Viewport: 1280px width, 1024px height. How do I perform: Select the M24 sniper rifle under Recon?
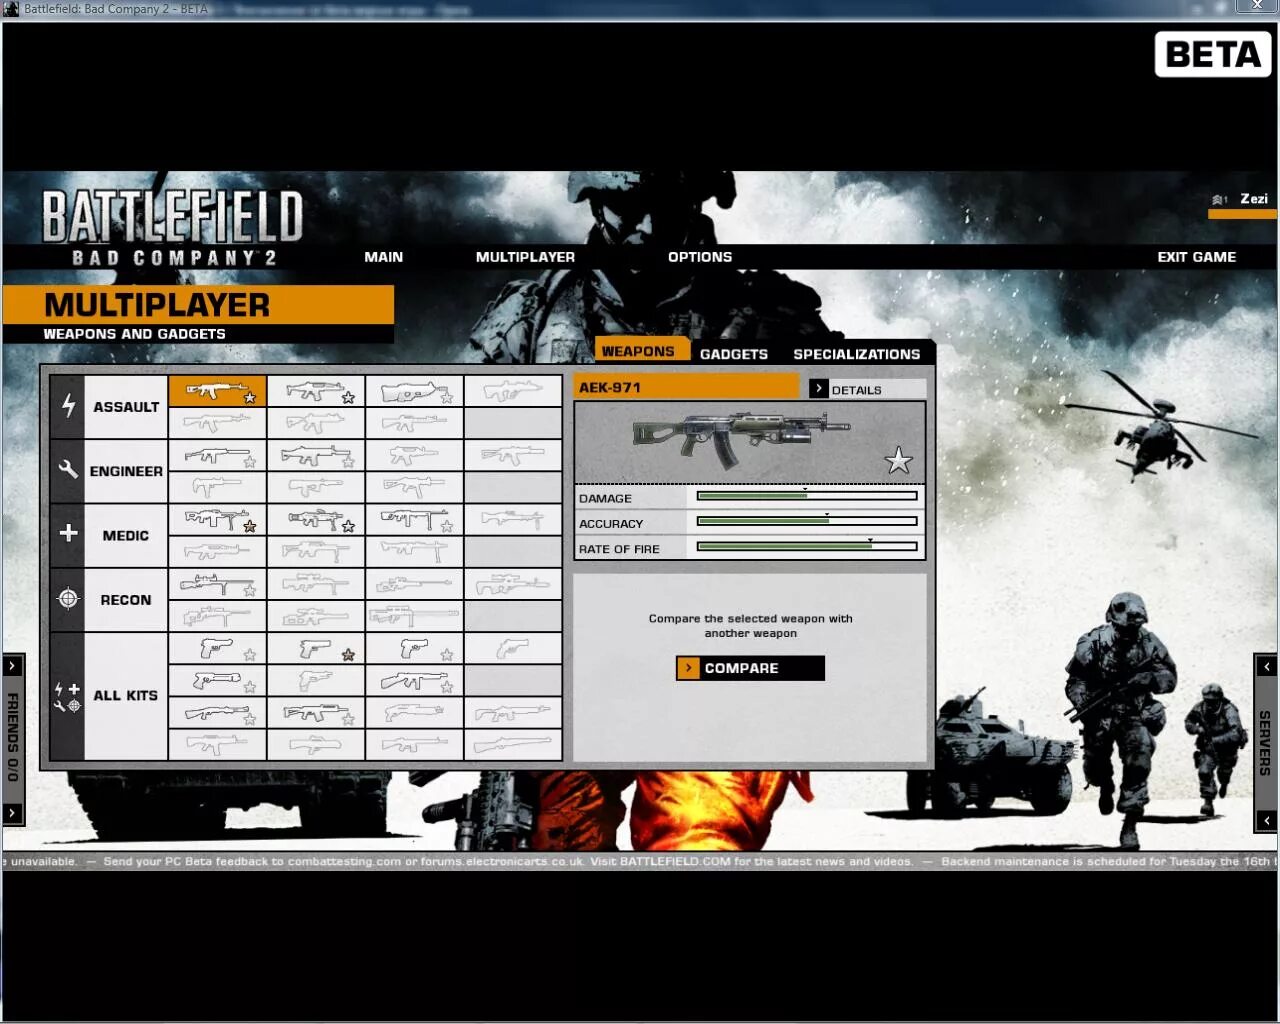click(x=217, y=584)
